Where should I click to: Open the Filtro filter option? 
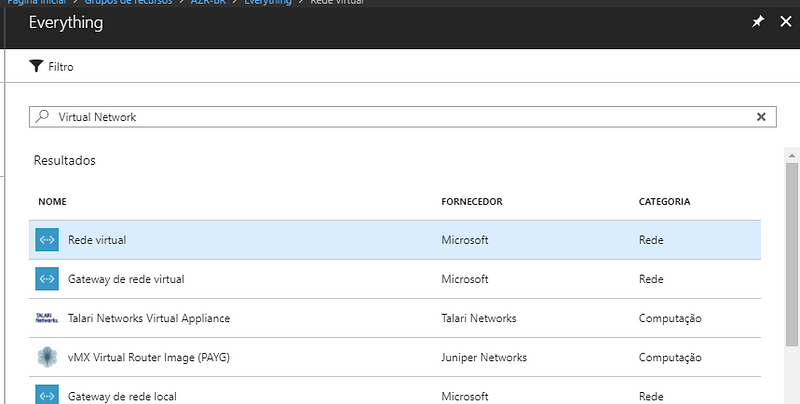click(52, 66)
